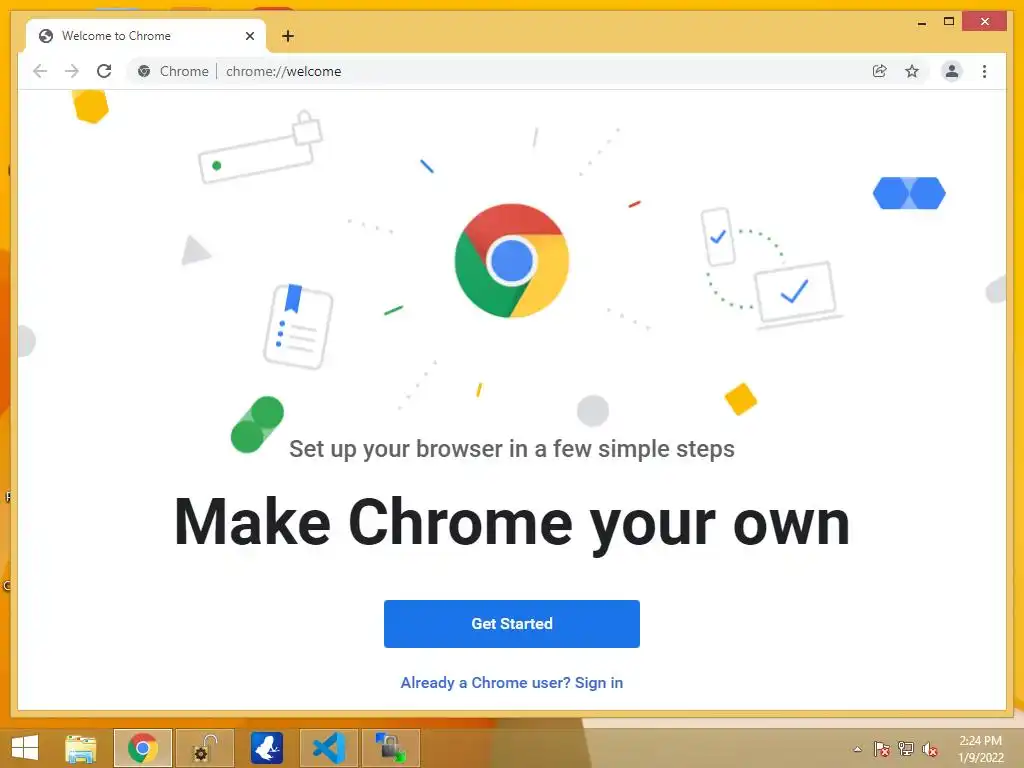1024x768 pixels.
Task: Maximize the Chrome window
Action: coord(949,22)
